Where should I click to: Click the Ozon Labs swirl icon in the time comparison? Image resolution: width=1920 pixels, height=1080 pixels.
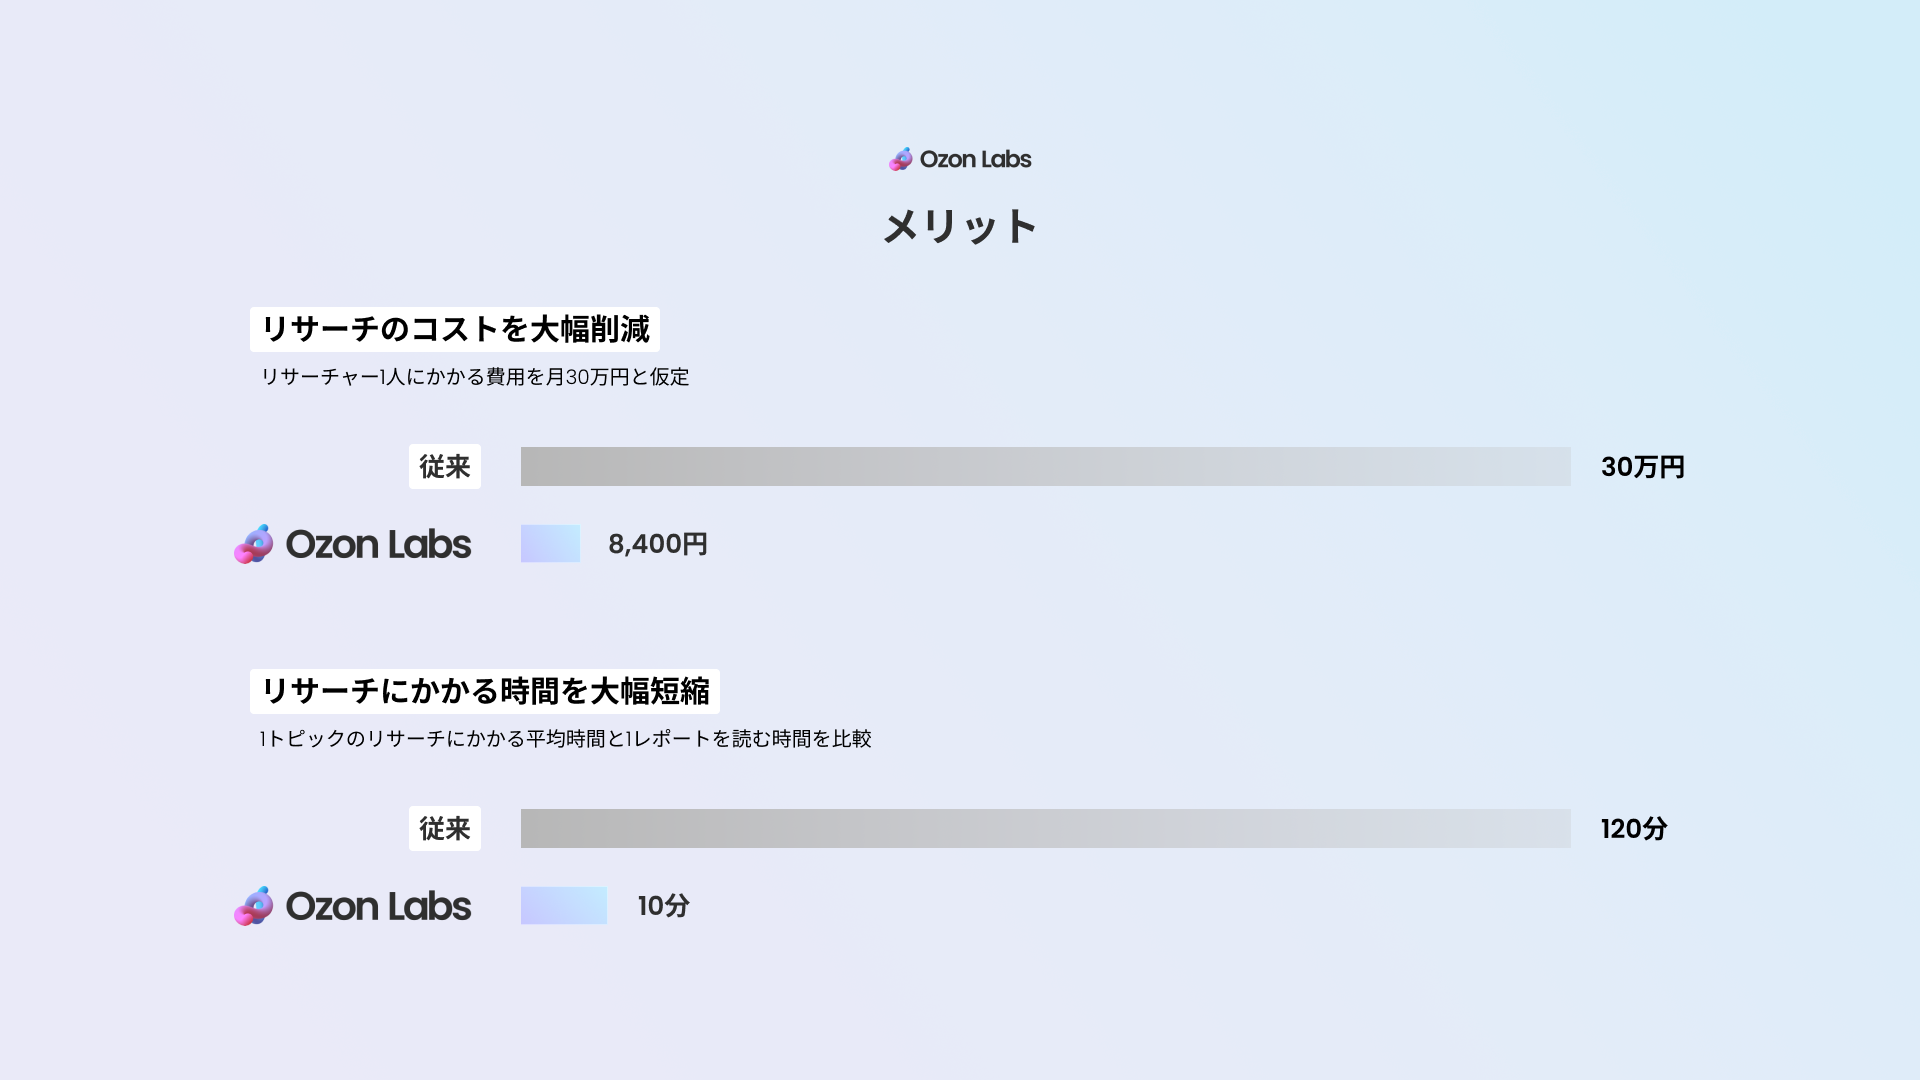pos(254,906)
